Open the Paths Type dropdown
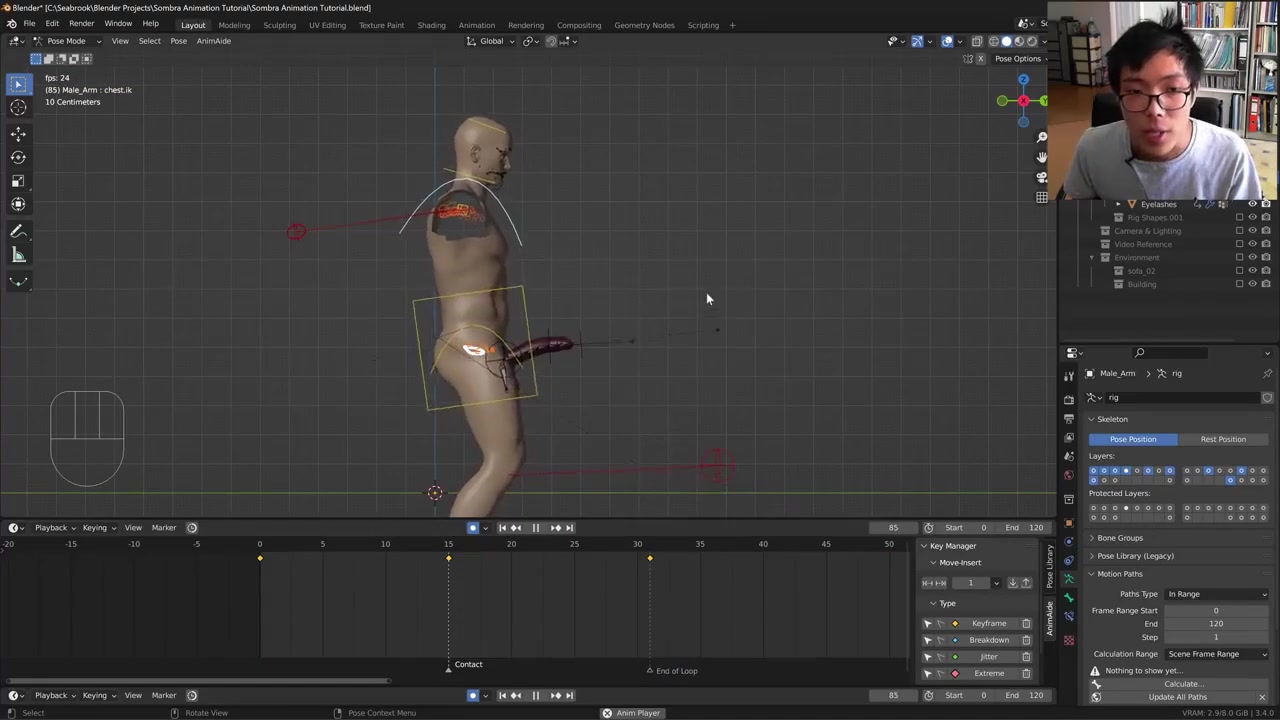 (x=1216, y=594)
